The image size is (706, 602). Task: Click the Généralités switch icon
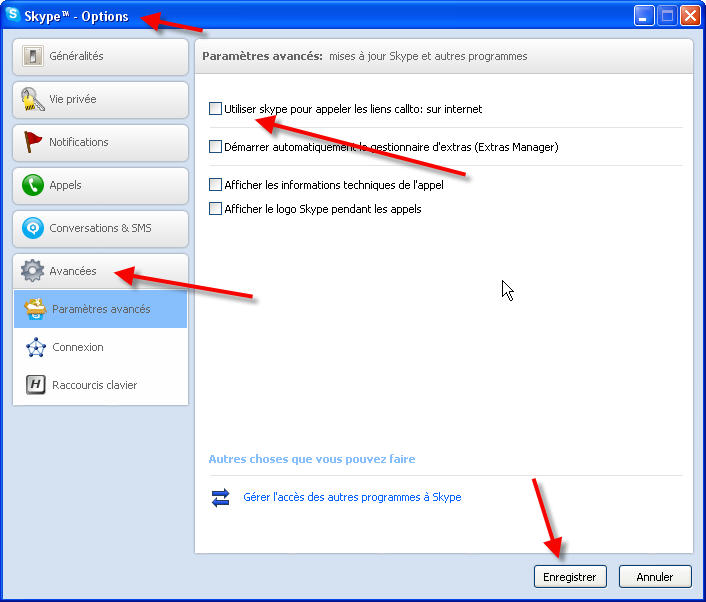(x=33, y=56)
